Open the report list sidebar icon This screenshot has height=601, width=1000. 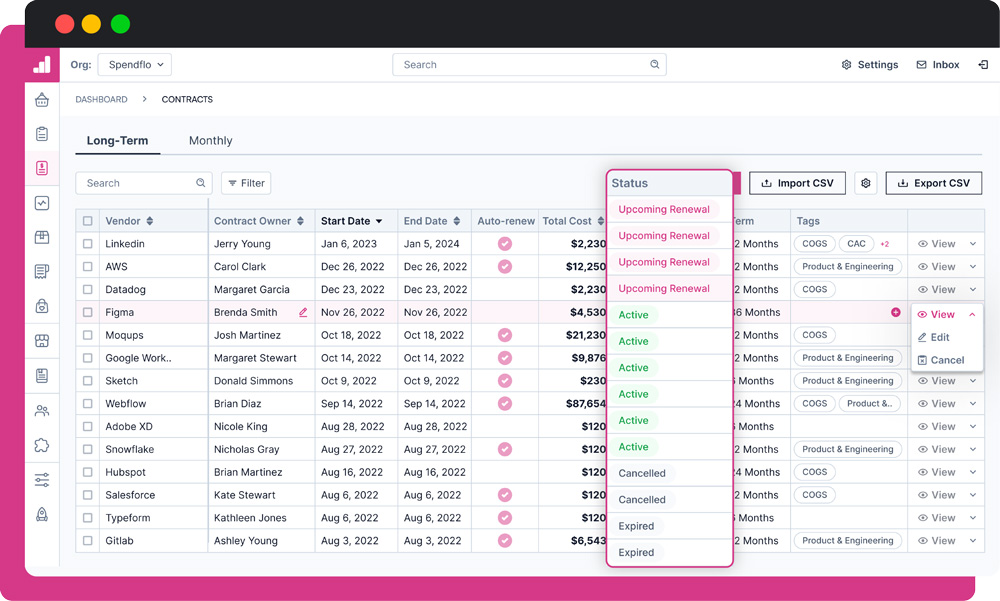click(x=42, y=375)
